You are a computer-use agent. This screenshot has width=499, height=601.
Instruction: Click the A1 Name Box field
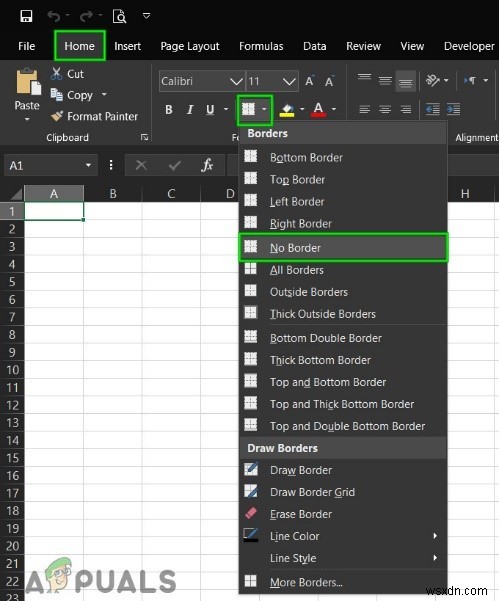click(x=44, y=166)
